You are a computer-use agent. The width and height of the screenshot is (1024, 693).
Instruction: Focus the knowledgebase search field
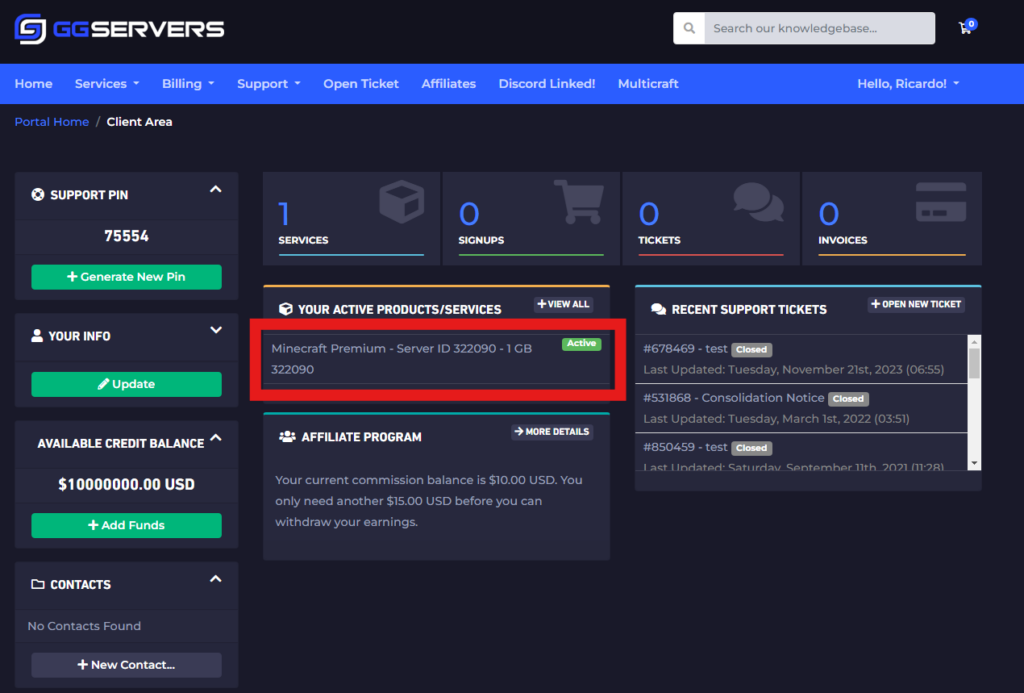coord(819,29)
